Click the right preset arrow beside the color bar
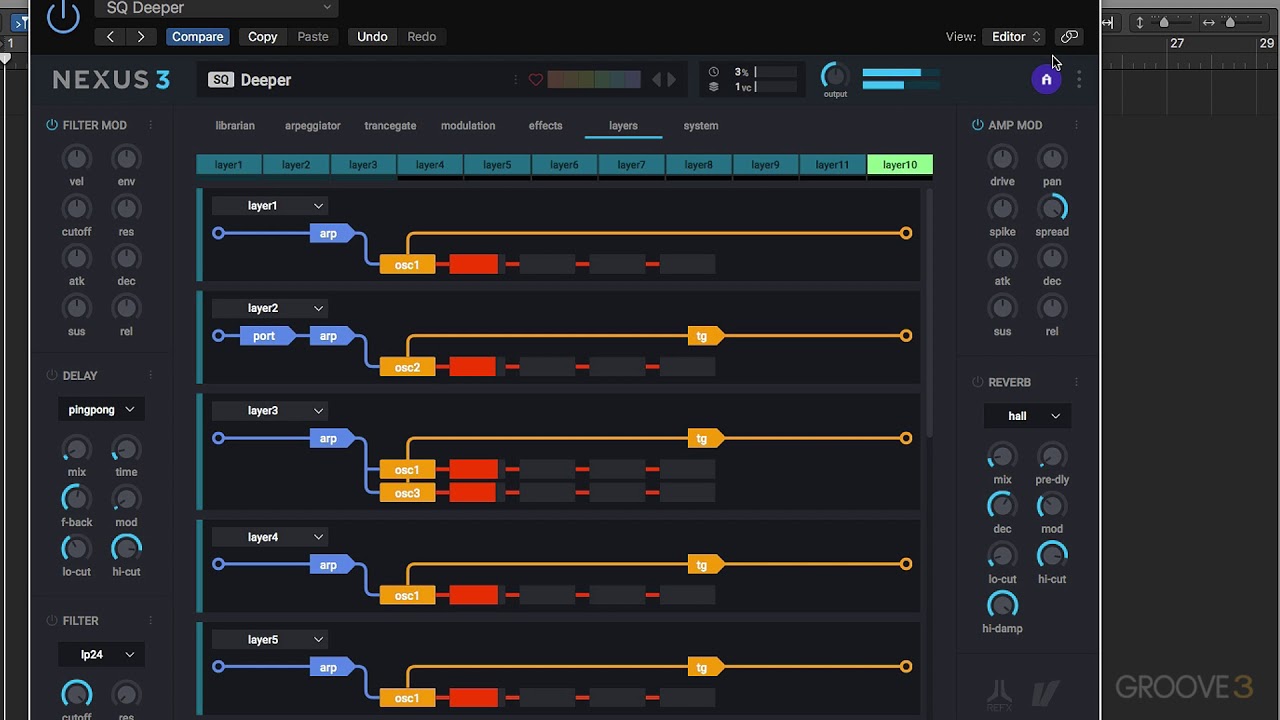Viewport: 1280px width, 720px height. [671, 80]
